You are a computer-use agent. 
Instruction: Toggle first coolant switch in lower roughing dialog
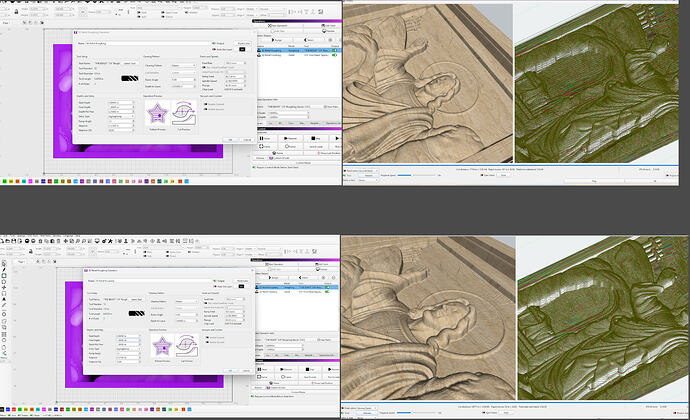click(x=207, y=337)
